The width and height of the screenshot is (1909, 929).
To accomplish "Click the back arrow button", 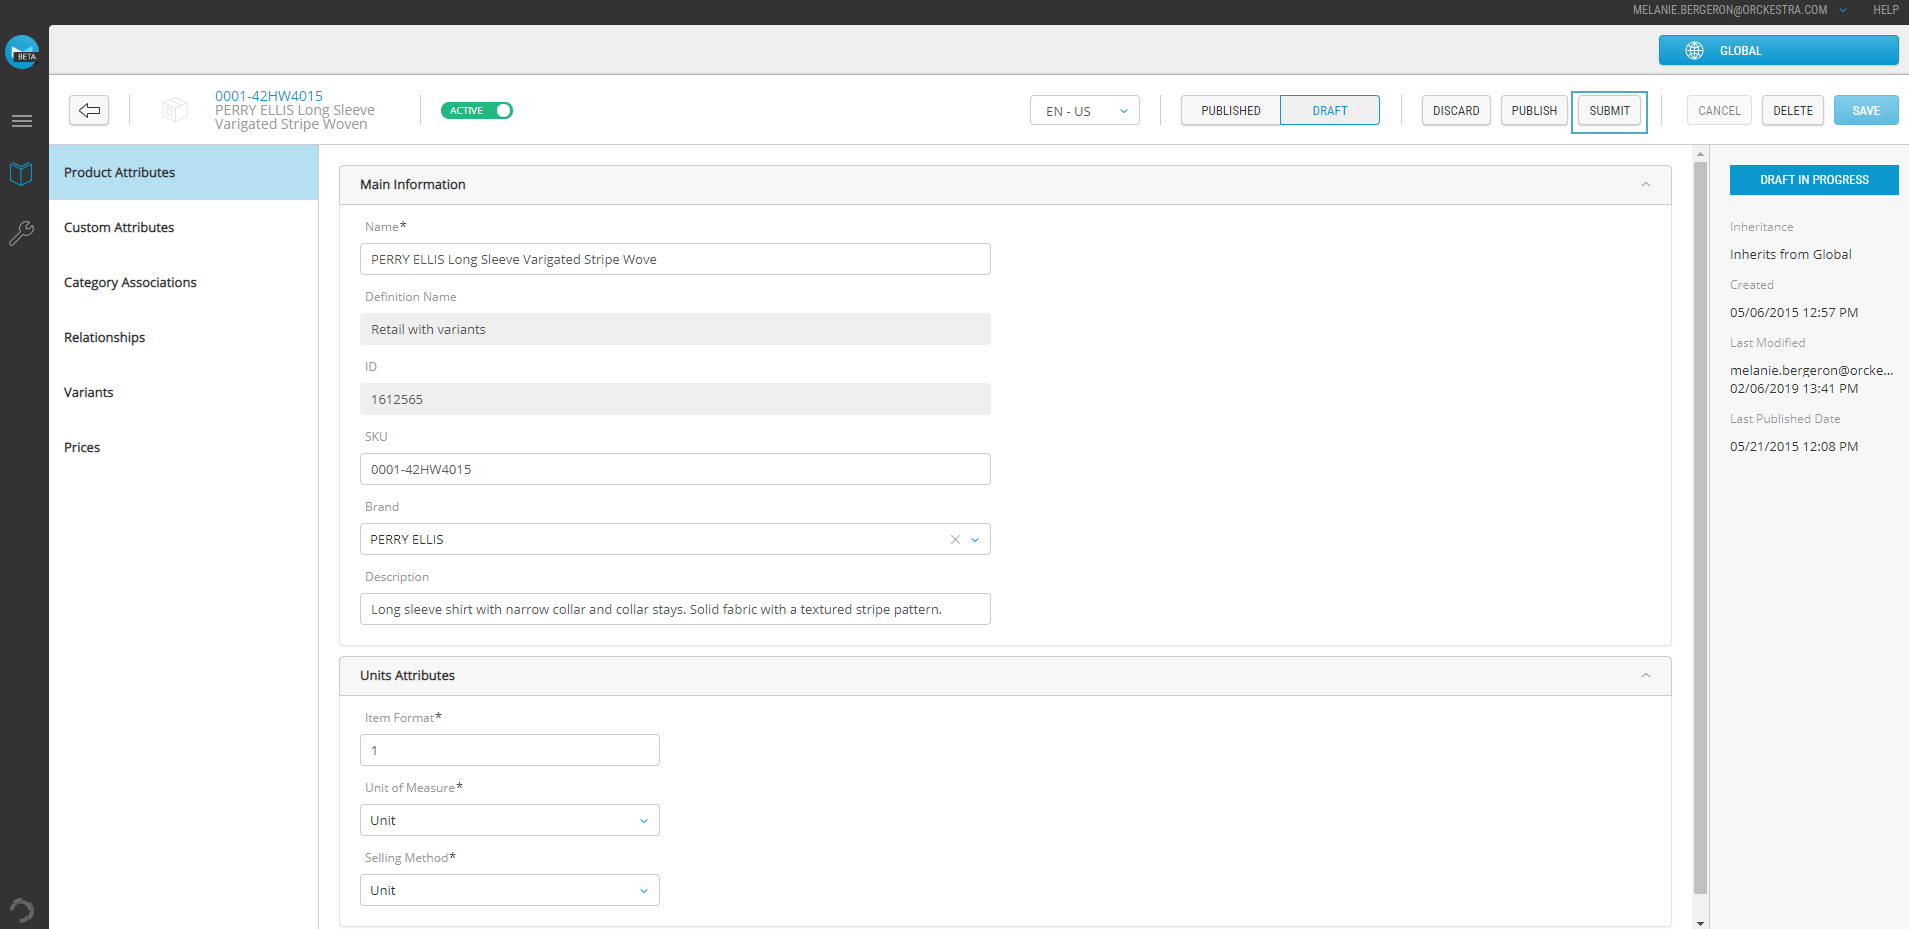I will [x=89, y=110].
